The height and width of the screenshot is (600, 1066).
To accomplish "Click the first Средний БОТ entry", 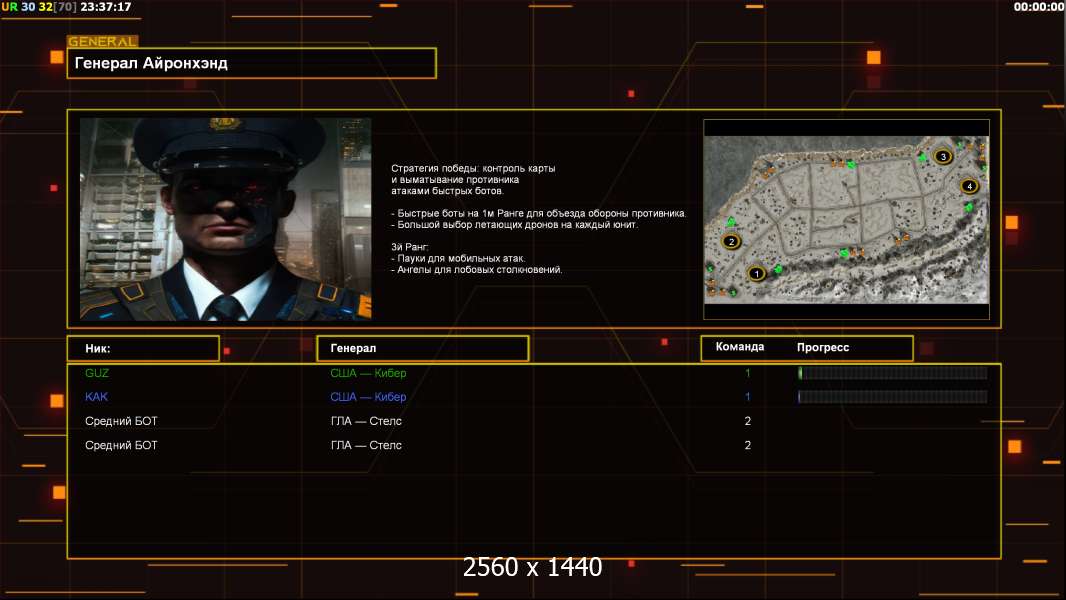I will pos(121,421).
